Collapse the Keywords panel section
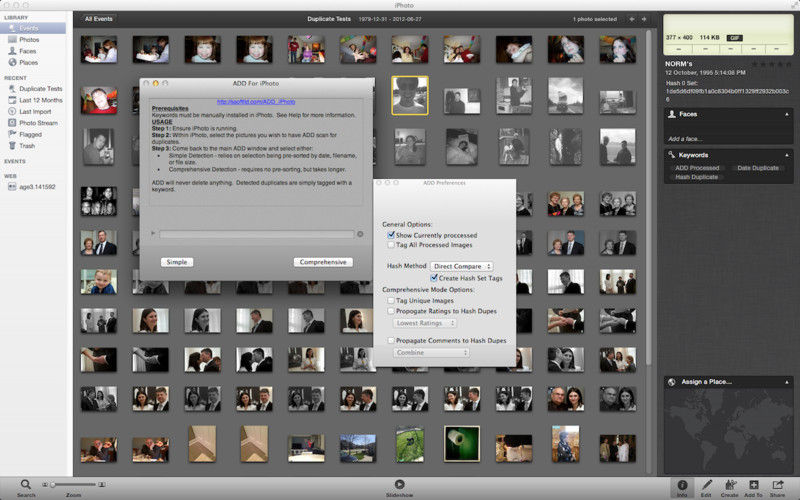Screen dimensions: 800x500 click(786, 155)
